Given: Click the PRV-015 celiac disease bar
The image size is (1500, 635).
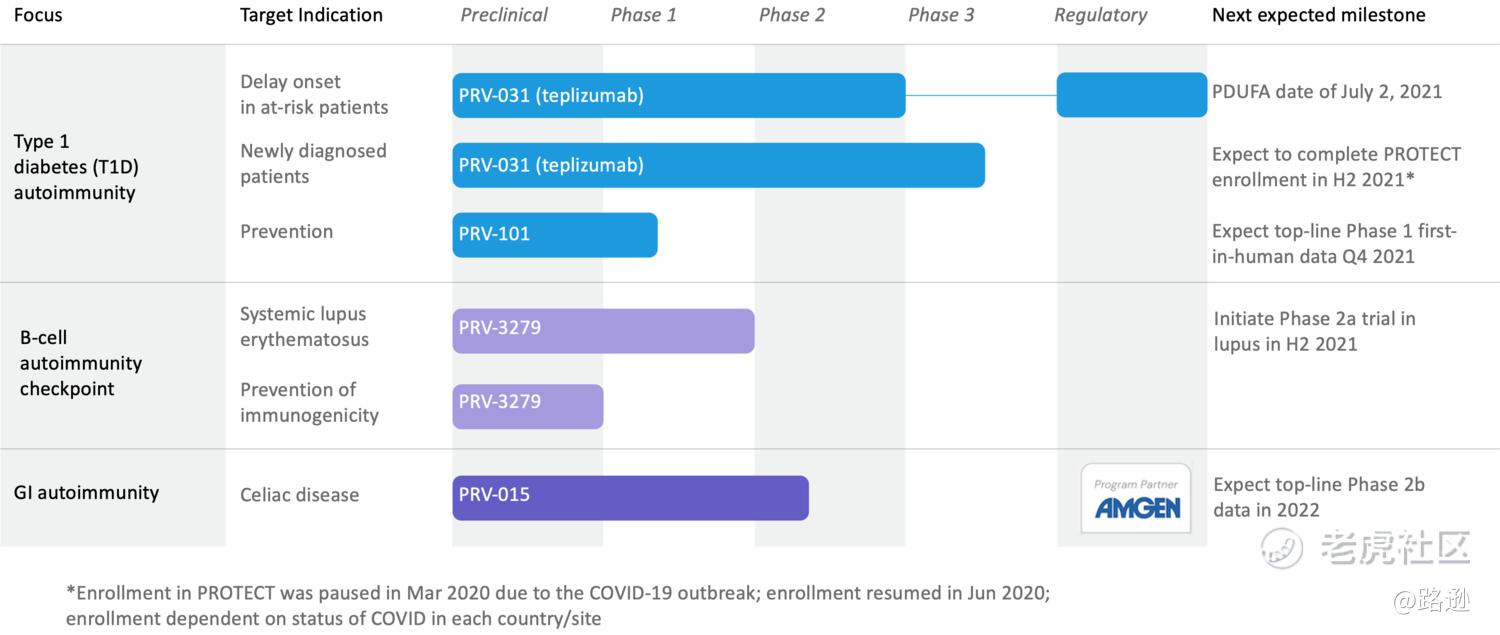Looking at the screenshot, I should click(x=630, y=497).
